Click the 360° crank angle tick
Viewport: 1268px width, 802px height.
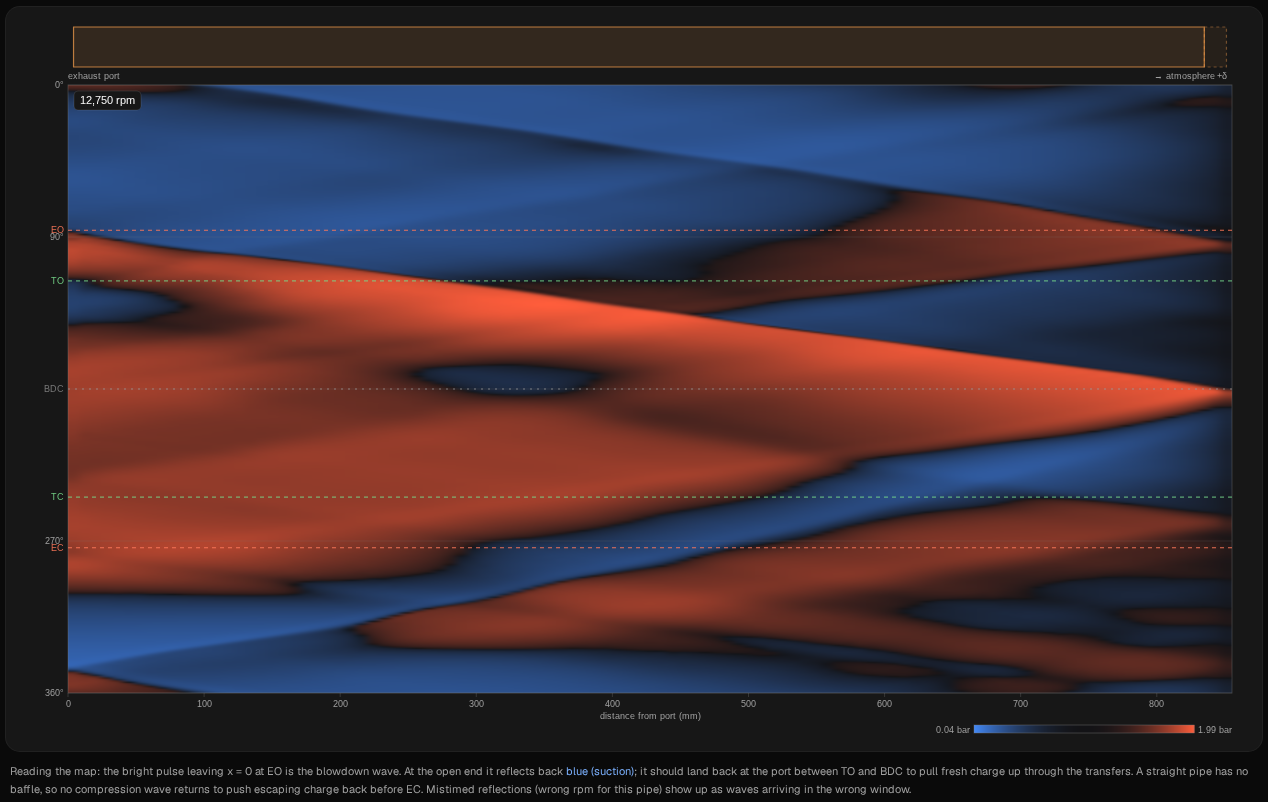(x=54, y=693)
